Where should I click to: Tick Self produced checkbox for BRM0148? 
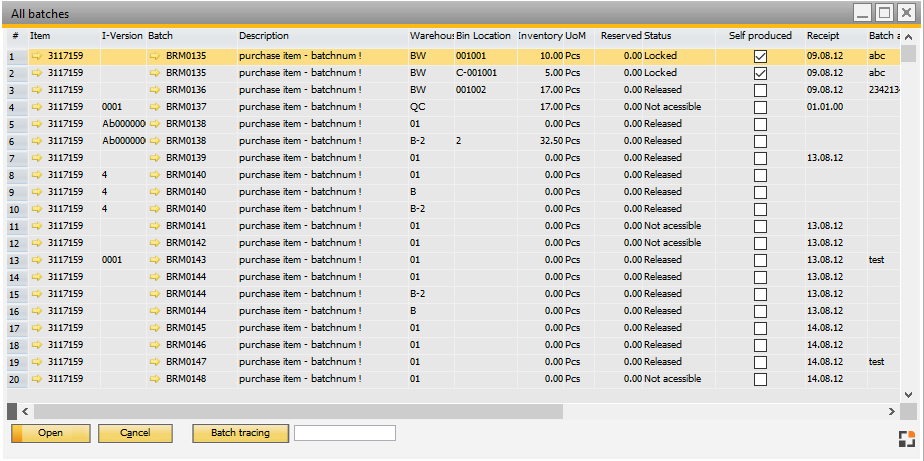[760, 380]
